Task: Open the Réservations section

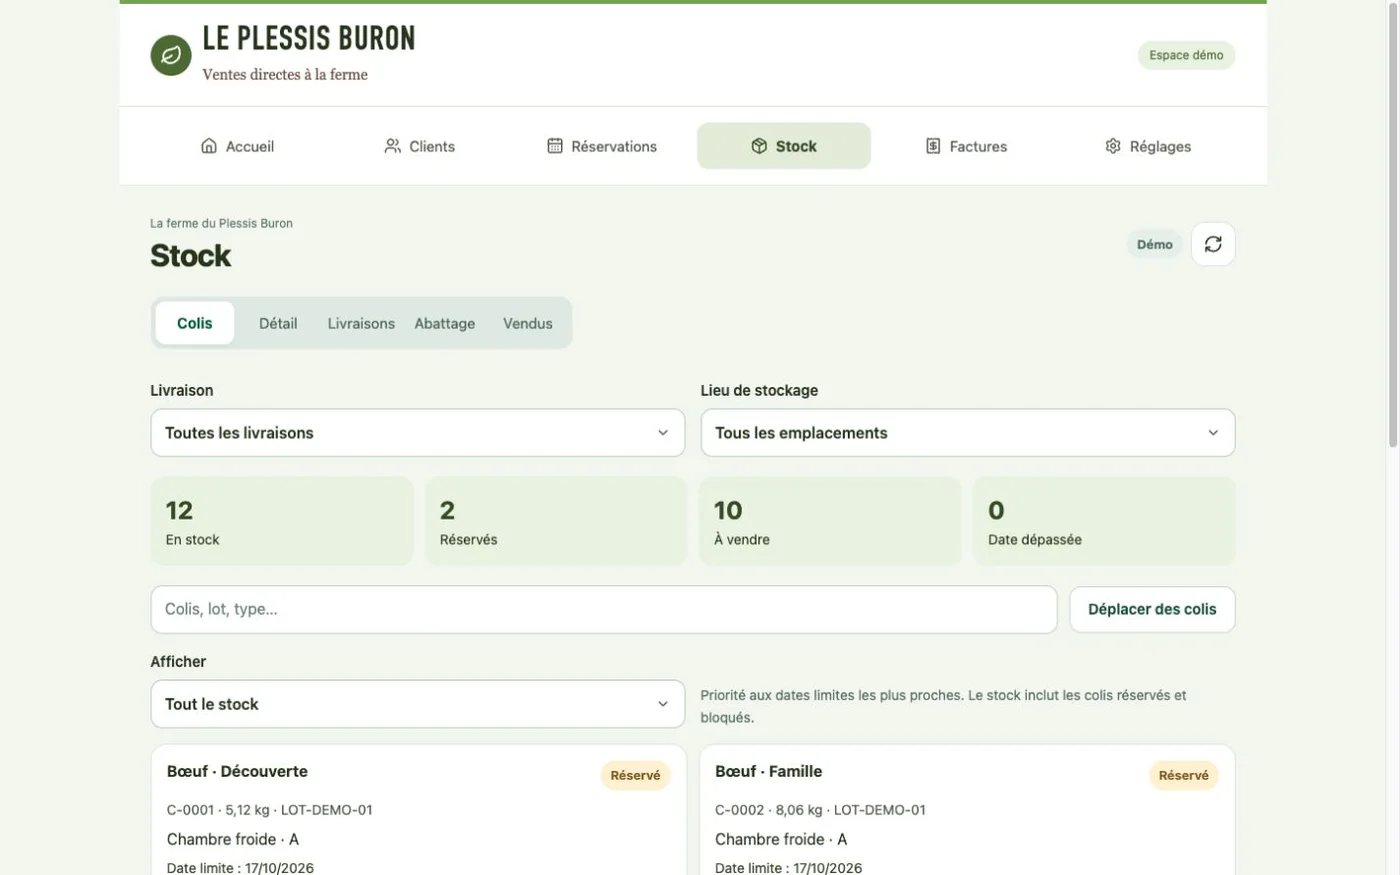Action: pos(602,146)
